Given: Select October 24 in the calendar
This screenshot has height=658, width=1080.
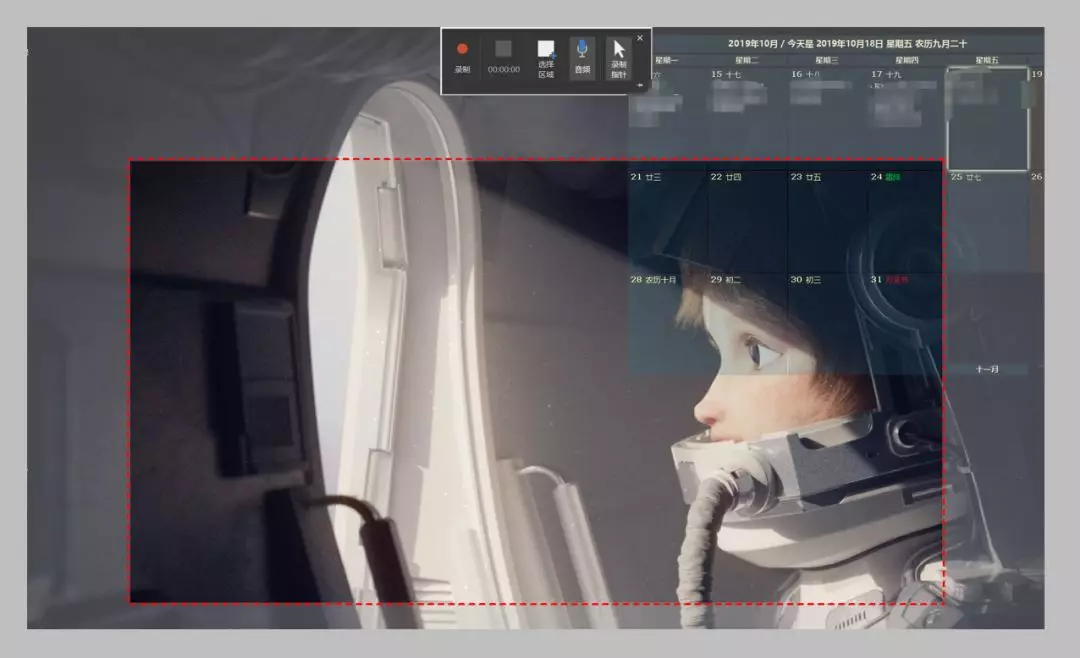Looking at the screenshot, I should [907, 220].
